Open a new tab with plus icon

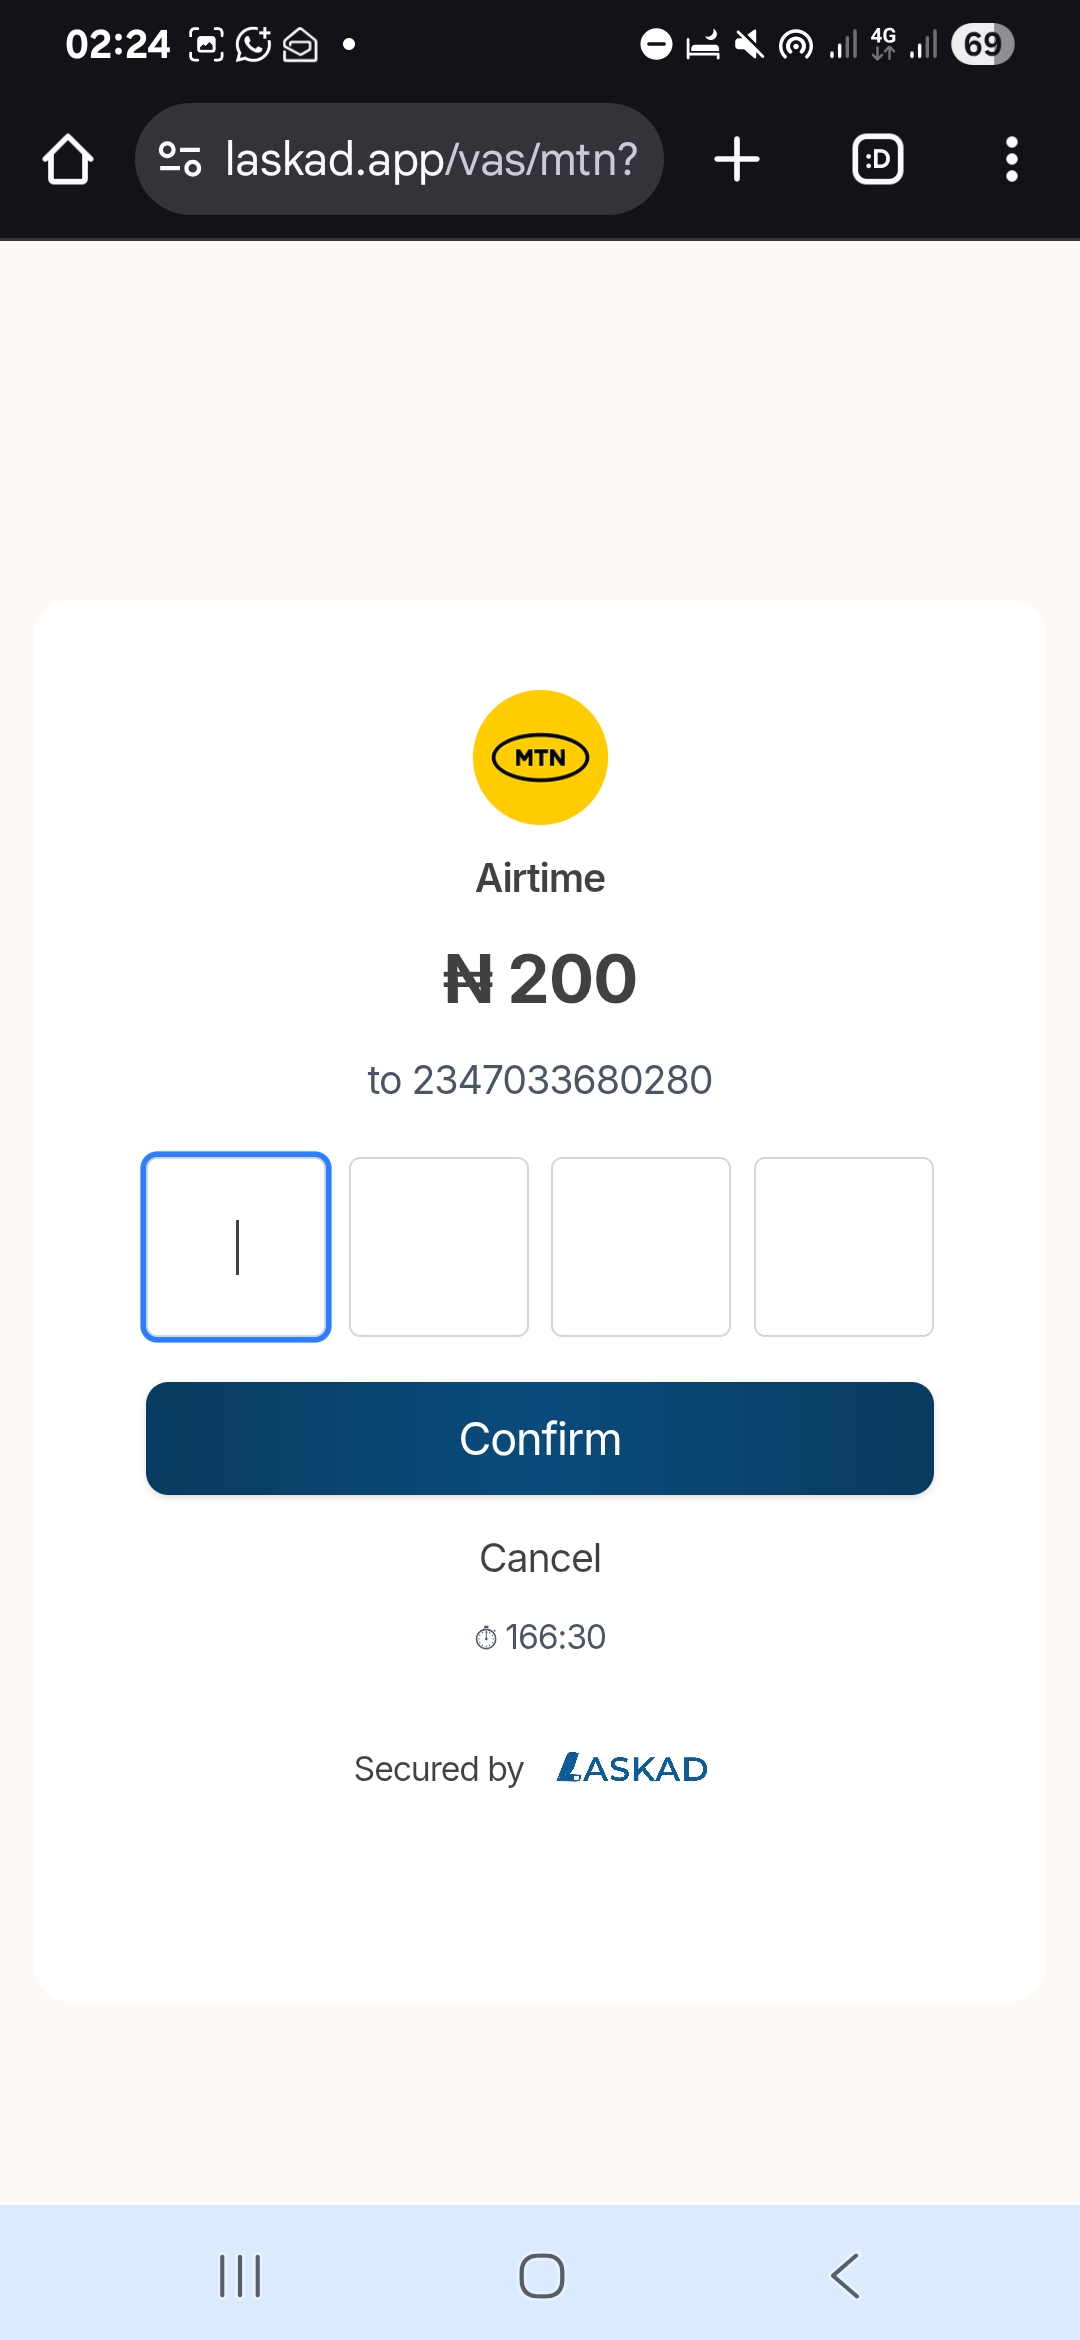click(737, 159)
